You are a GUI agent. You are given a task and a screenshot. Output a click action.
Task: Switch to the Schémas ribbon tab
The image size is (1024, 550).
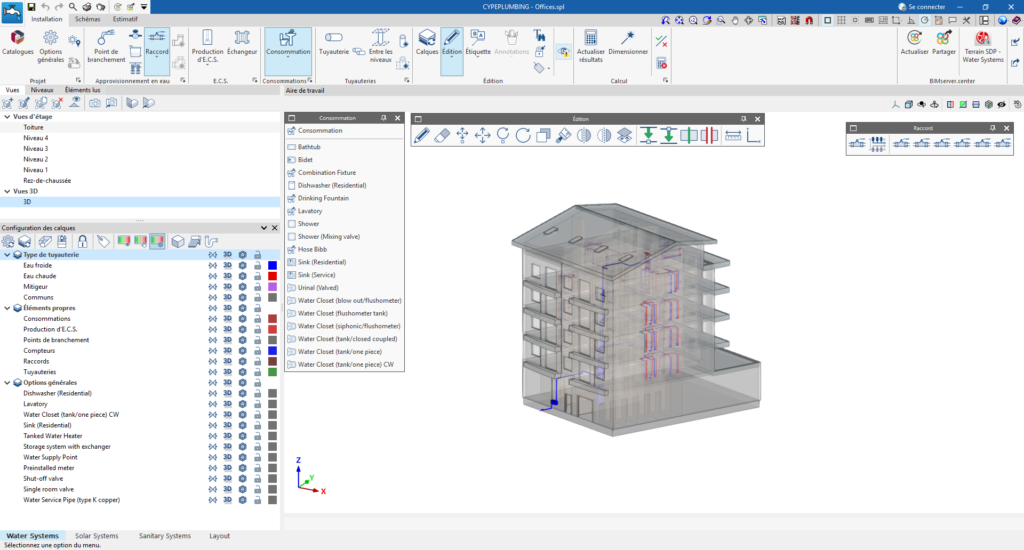[x=87, y=19]
